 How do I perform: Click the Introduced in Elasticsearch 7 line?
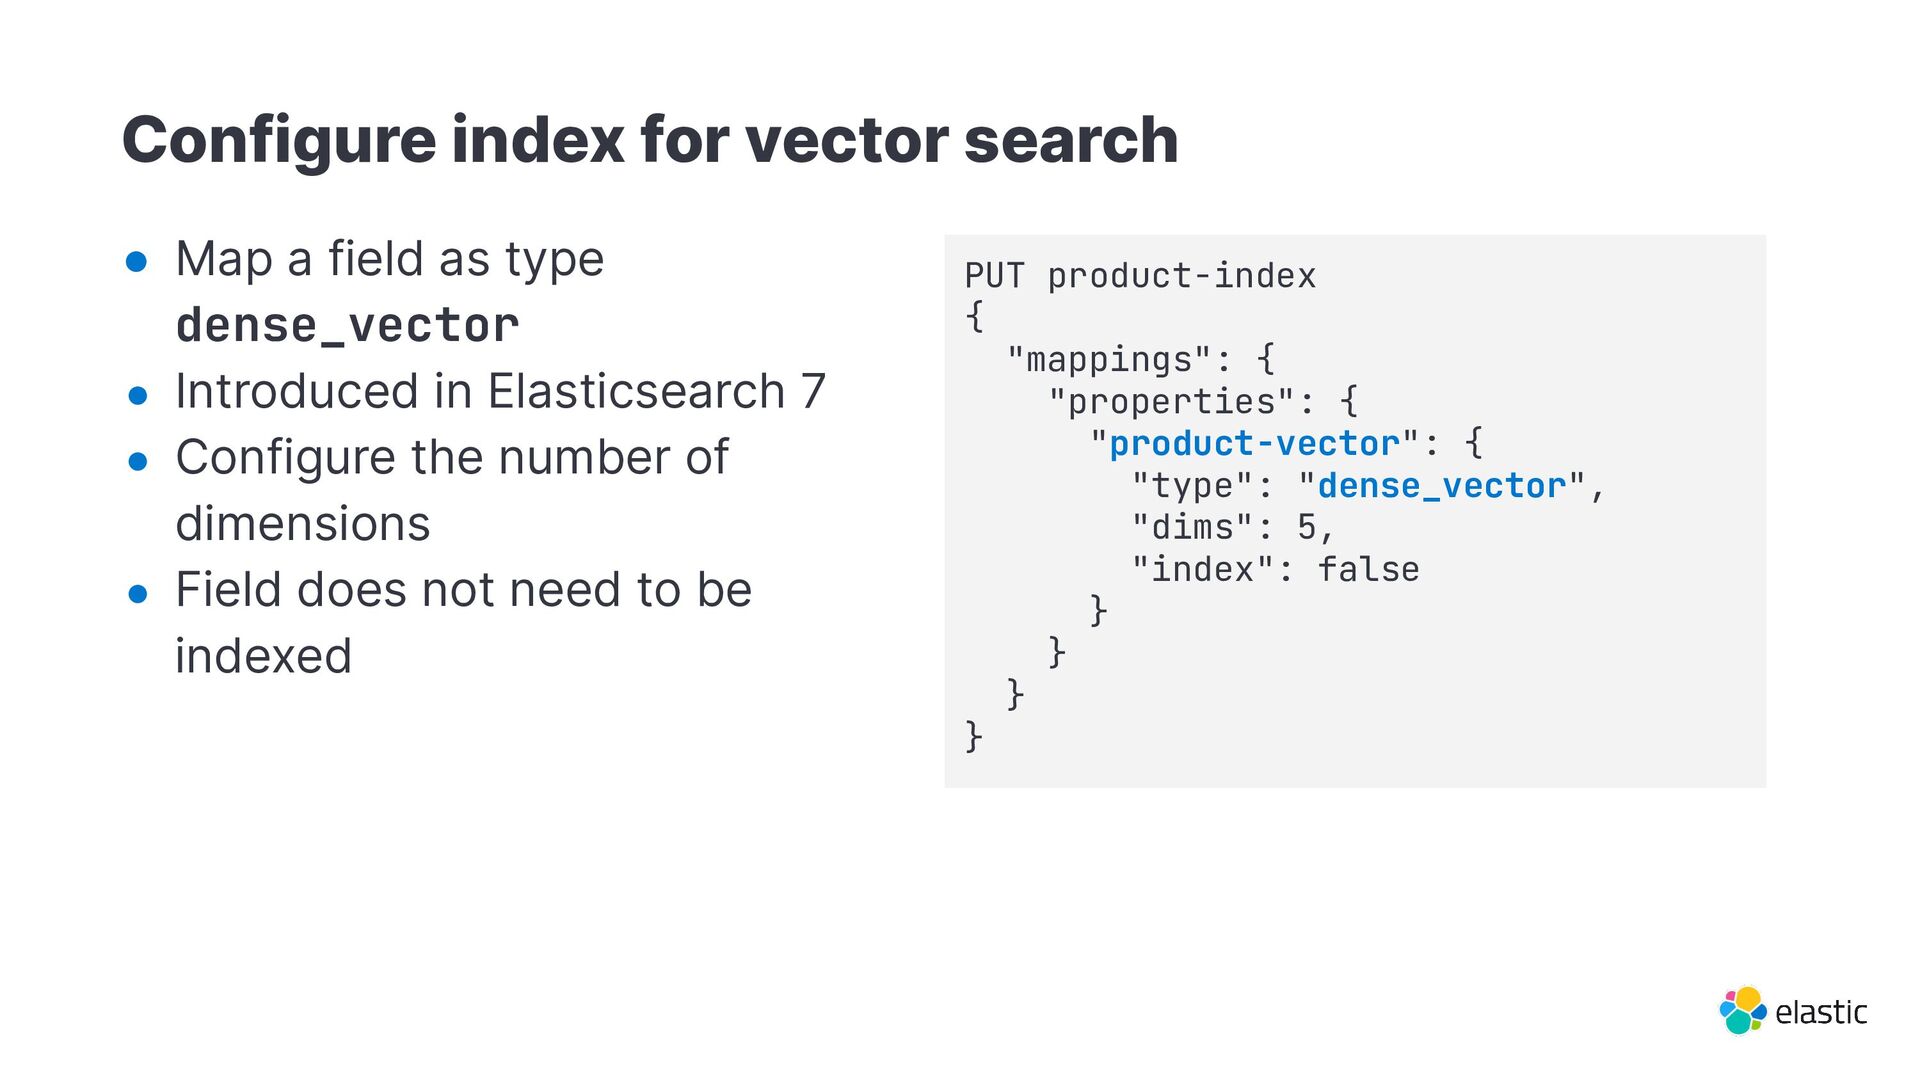coord(500,391)
